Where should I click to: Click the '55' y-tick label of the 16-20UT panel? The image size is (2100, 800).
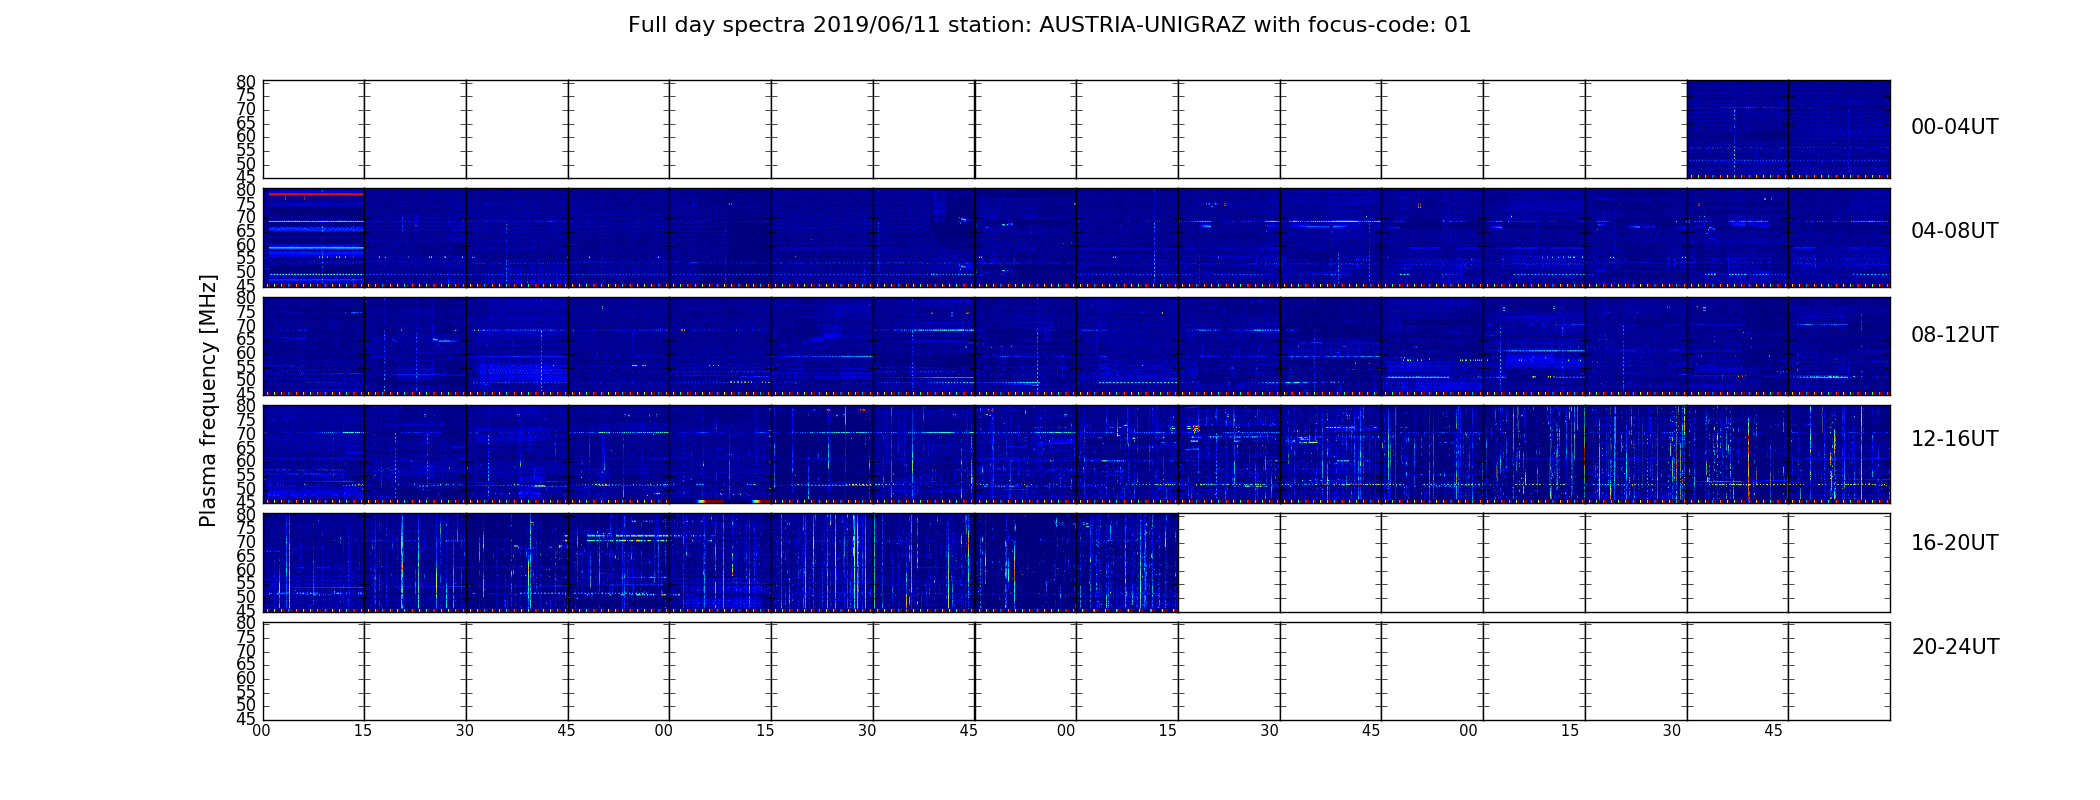(246, 584)
